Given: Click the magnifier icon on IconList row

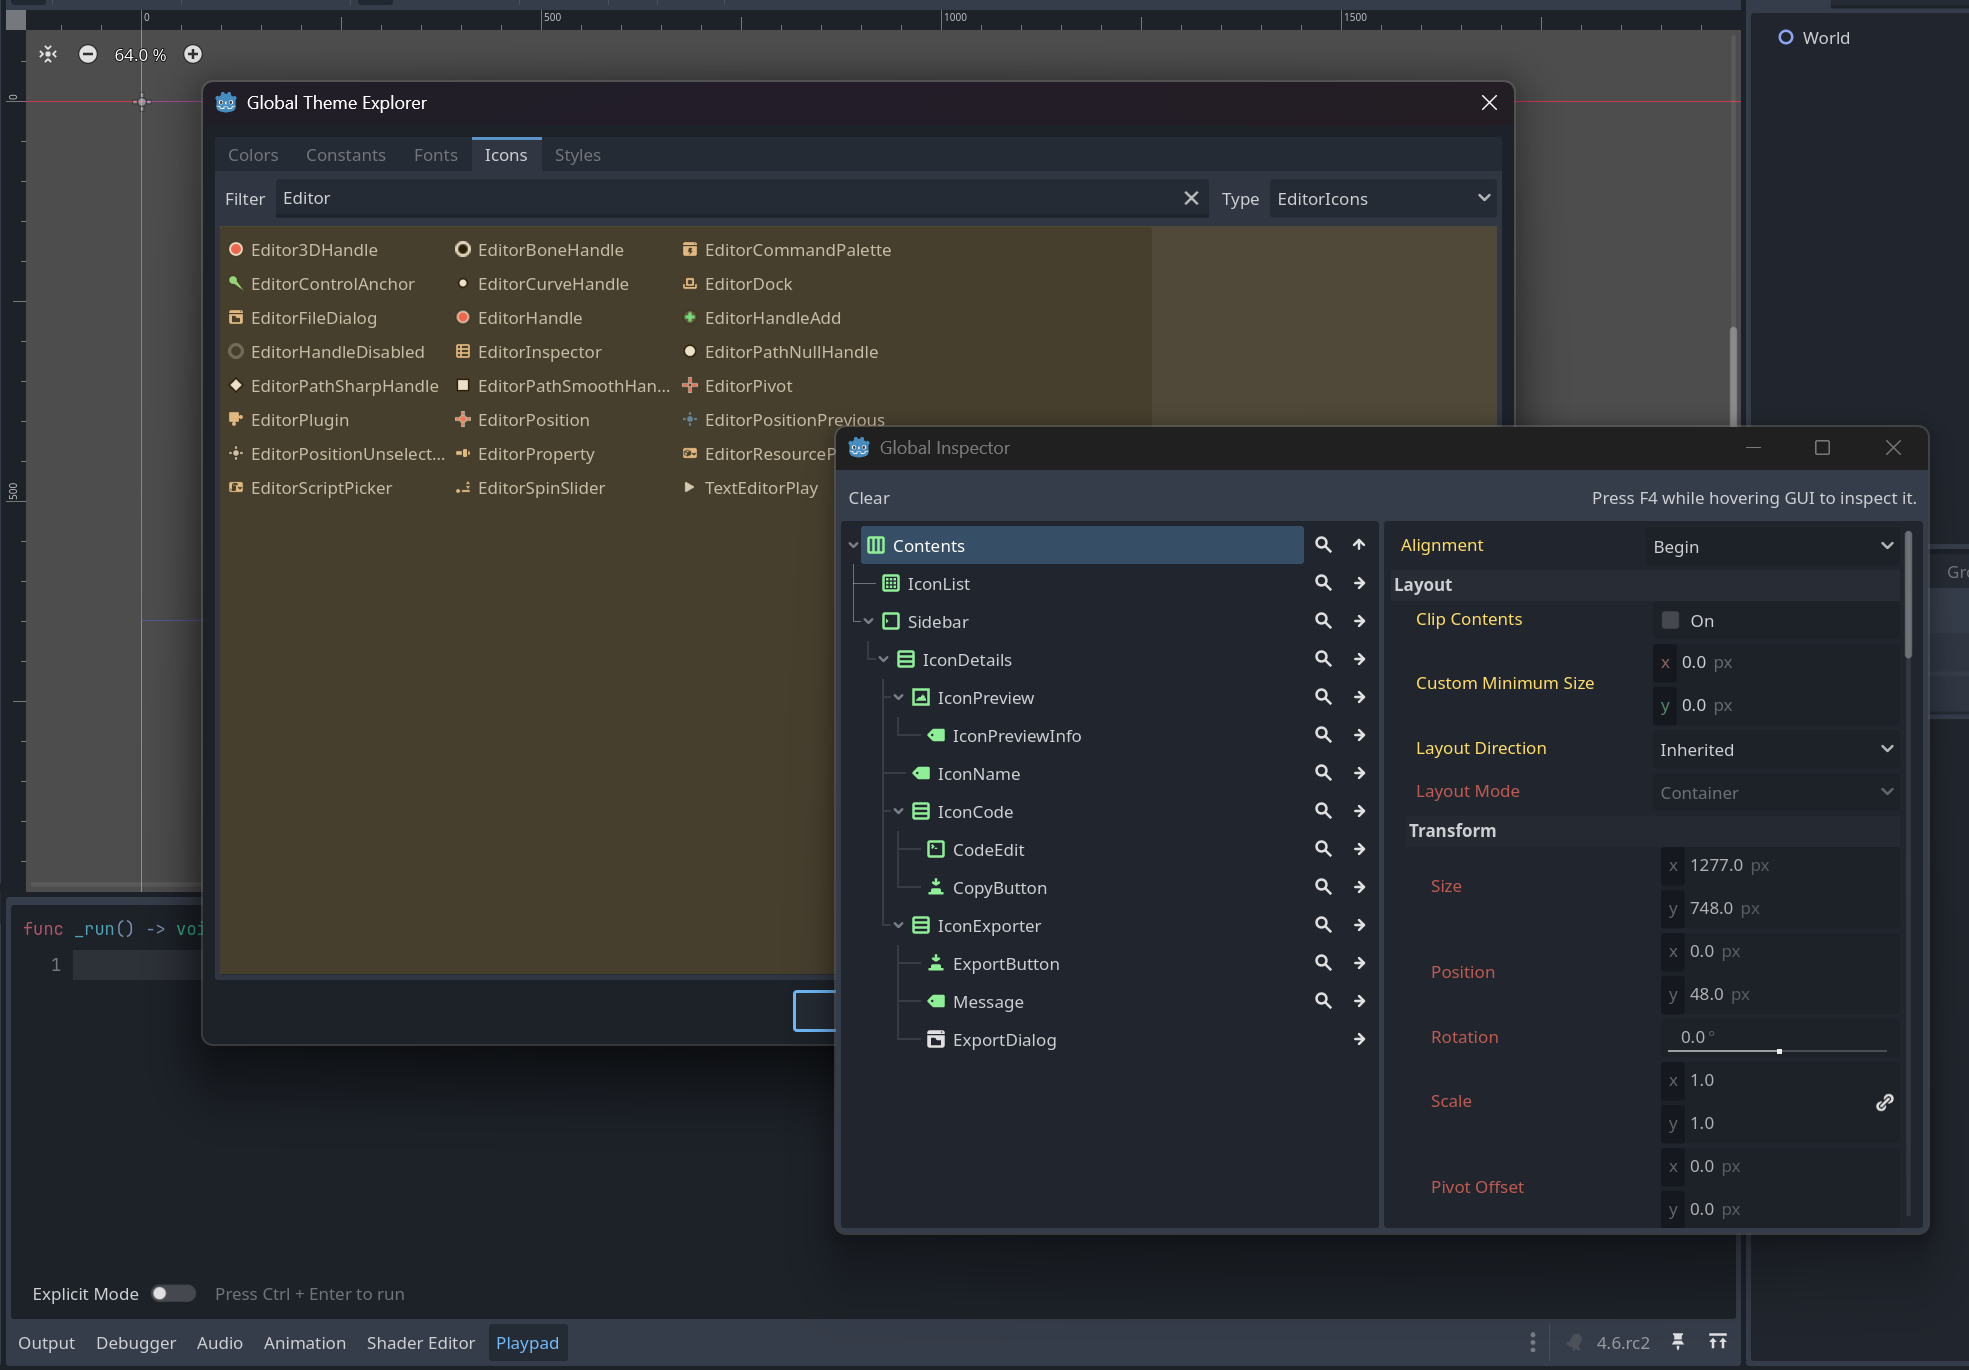Looking at the screenshot, I should tap(1323, 583).
